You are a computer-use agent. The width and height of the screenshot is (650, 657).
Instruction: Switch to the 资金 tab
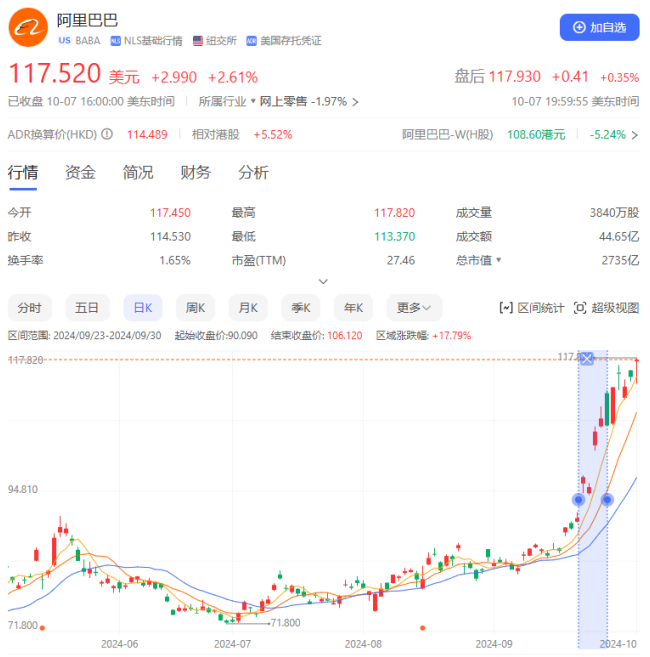80,173
